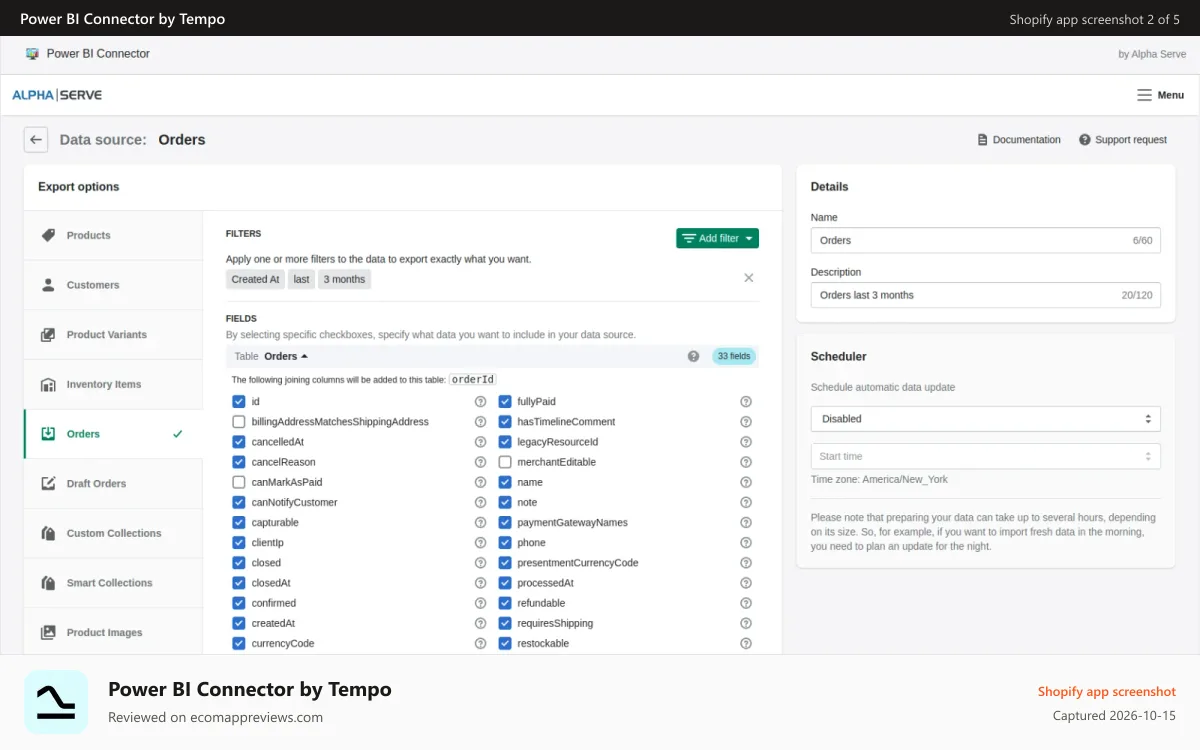Click help icon for phone field
Viewport: 1200px width, 750px height.
point(746,543)
